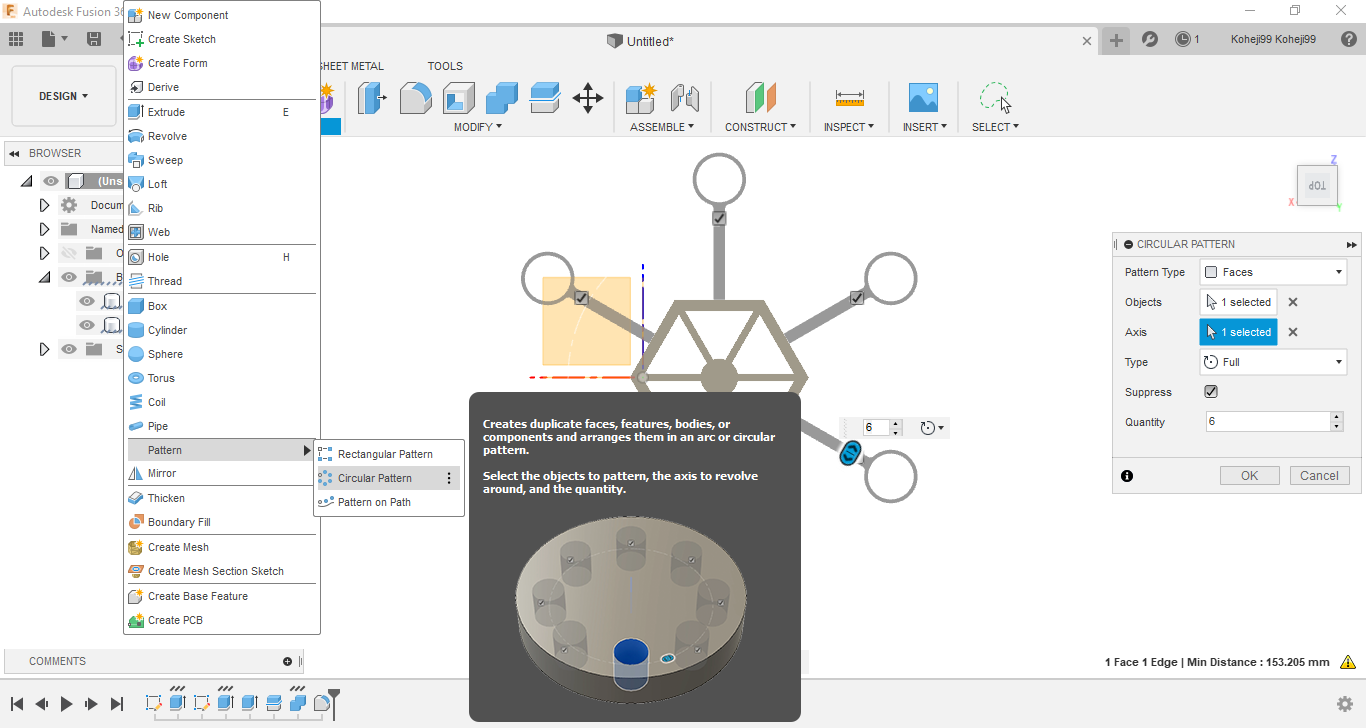Image resolution: width=1366 pixels, height=728 pixels.
Task: Click the Measure ruler icon
Action: pyautogui.click(x=849, y=97)
